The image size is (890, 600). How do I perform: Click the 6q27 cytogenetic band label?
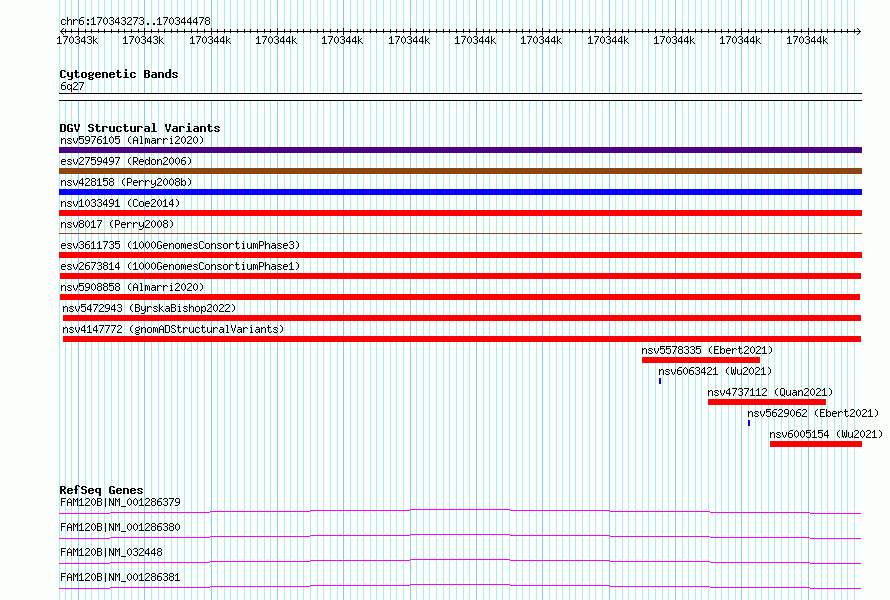[72, 86]
